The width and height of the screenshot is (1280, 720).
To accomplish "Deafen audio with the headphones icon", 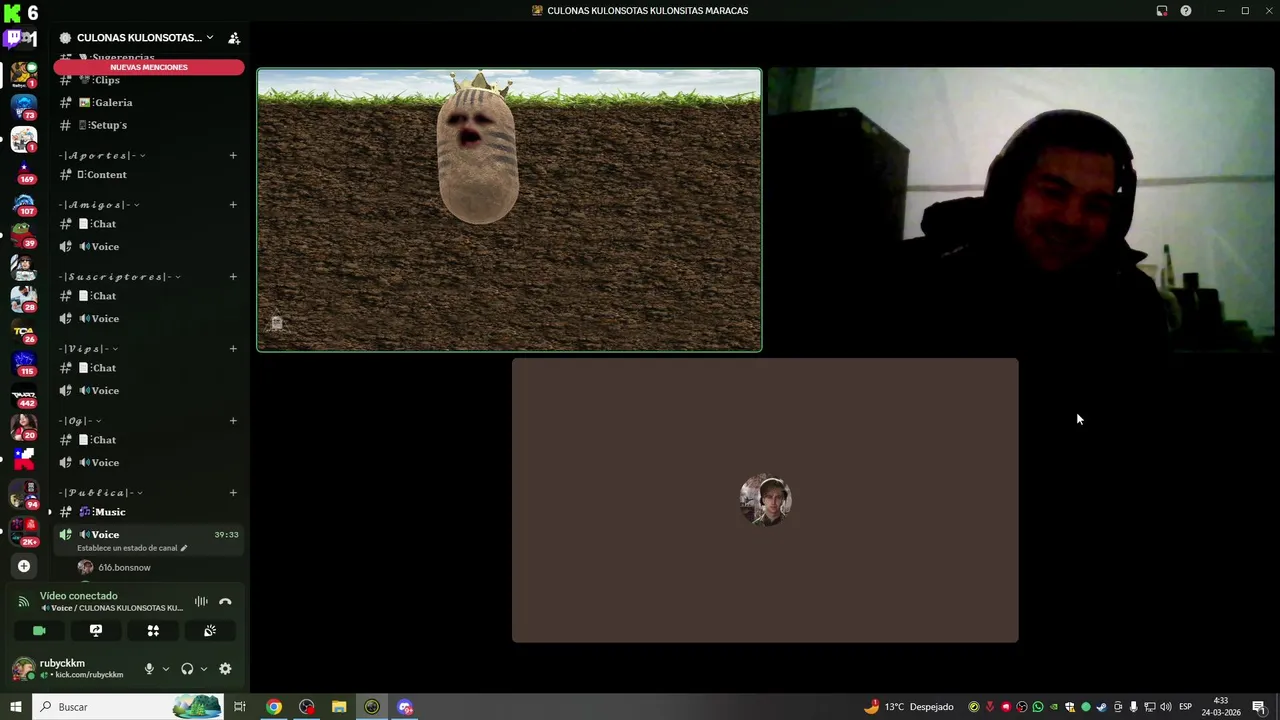I will [x=187, y=669].
